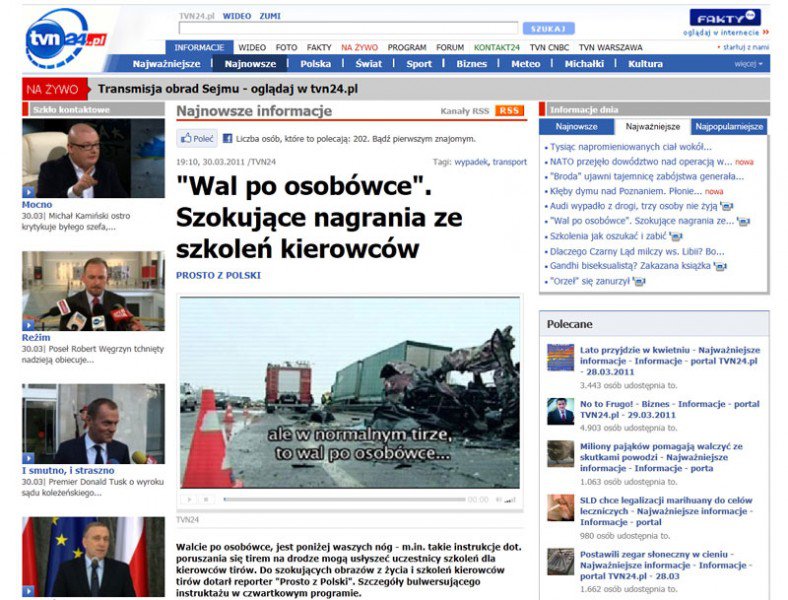
Task: Click the Poleć like button
Action: [x=197, y=138]
